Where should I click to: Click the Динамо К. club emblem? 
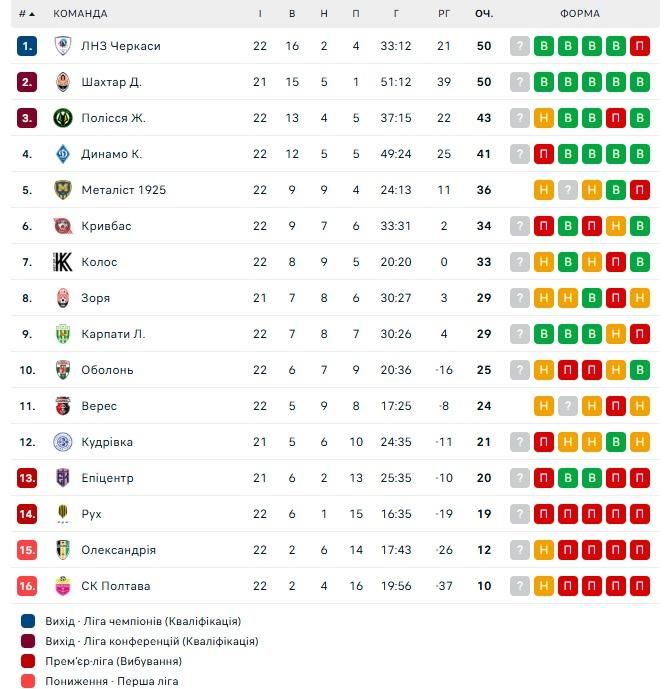coord(63,154)
